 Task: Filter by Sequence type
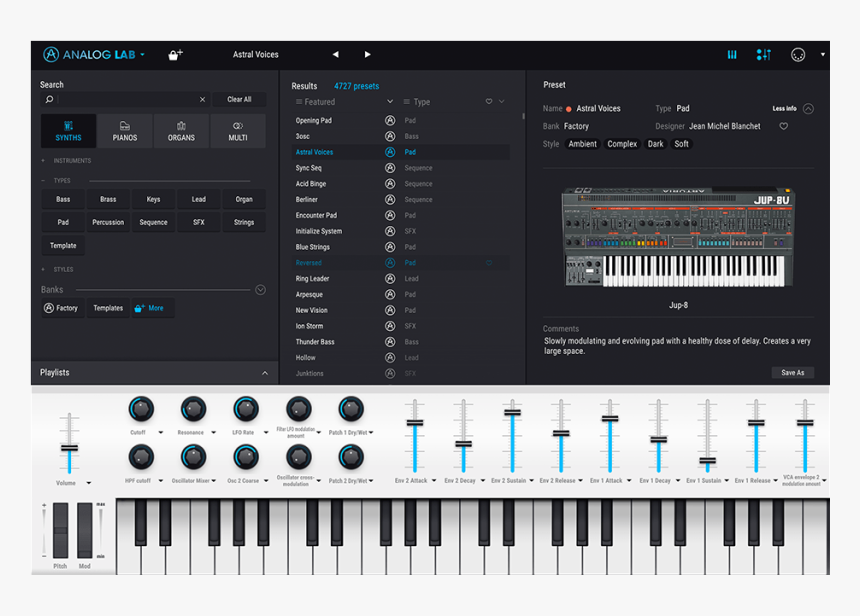click(154, 222)
